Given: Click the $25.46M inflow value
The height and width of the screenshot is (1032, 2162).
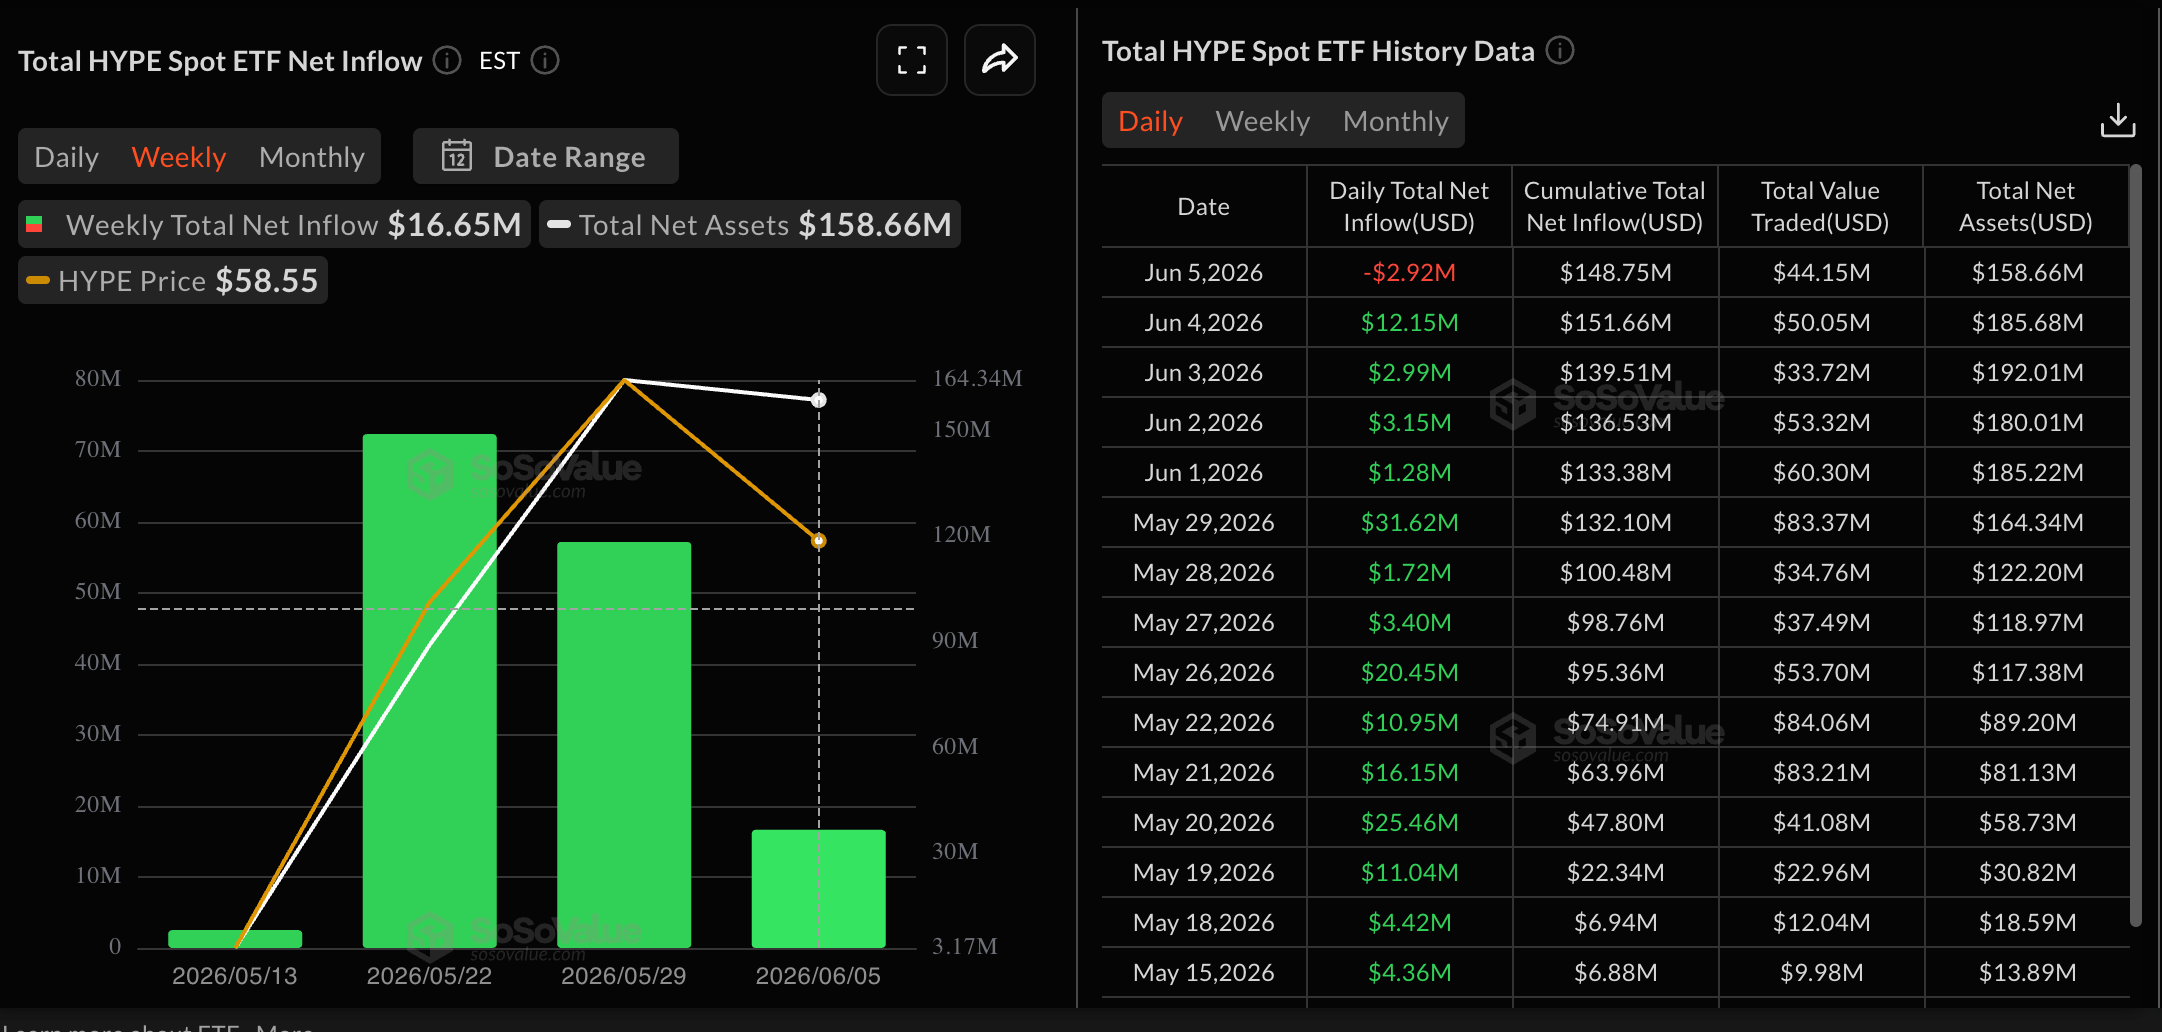Looking at the screenshot, I should pyautogui.click(x=1409, y=822).
